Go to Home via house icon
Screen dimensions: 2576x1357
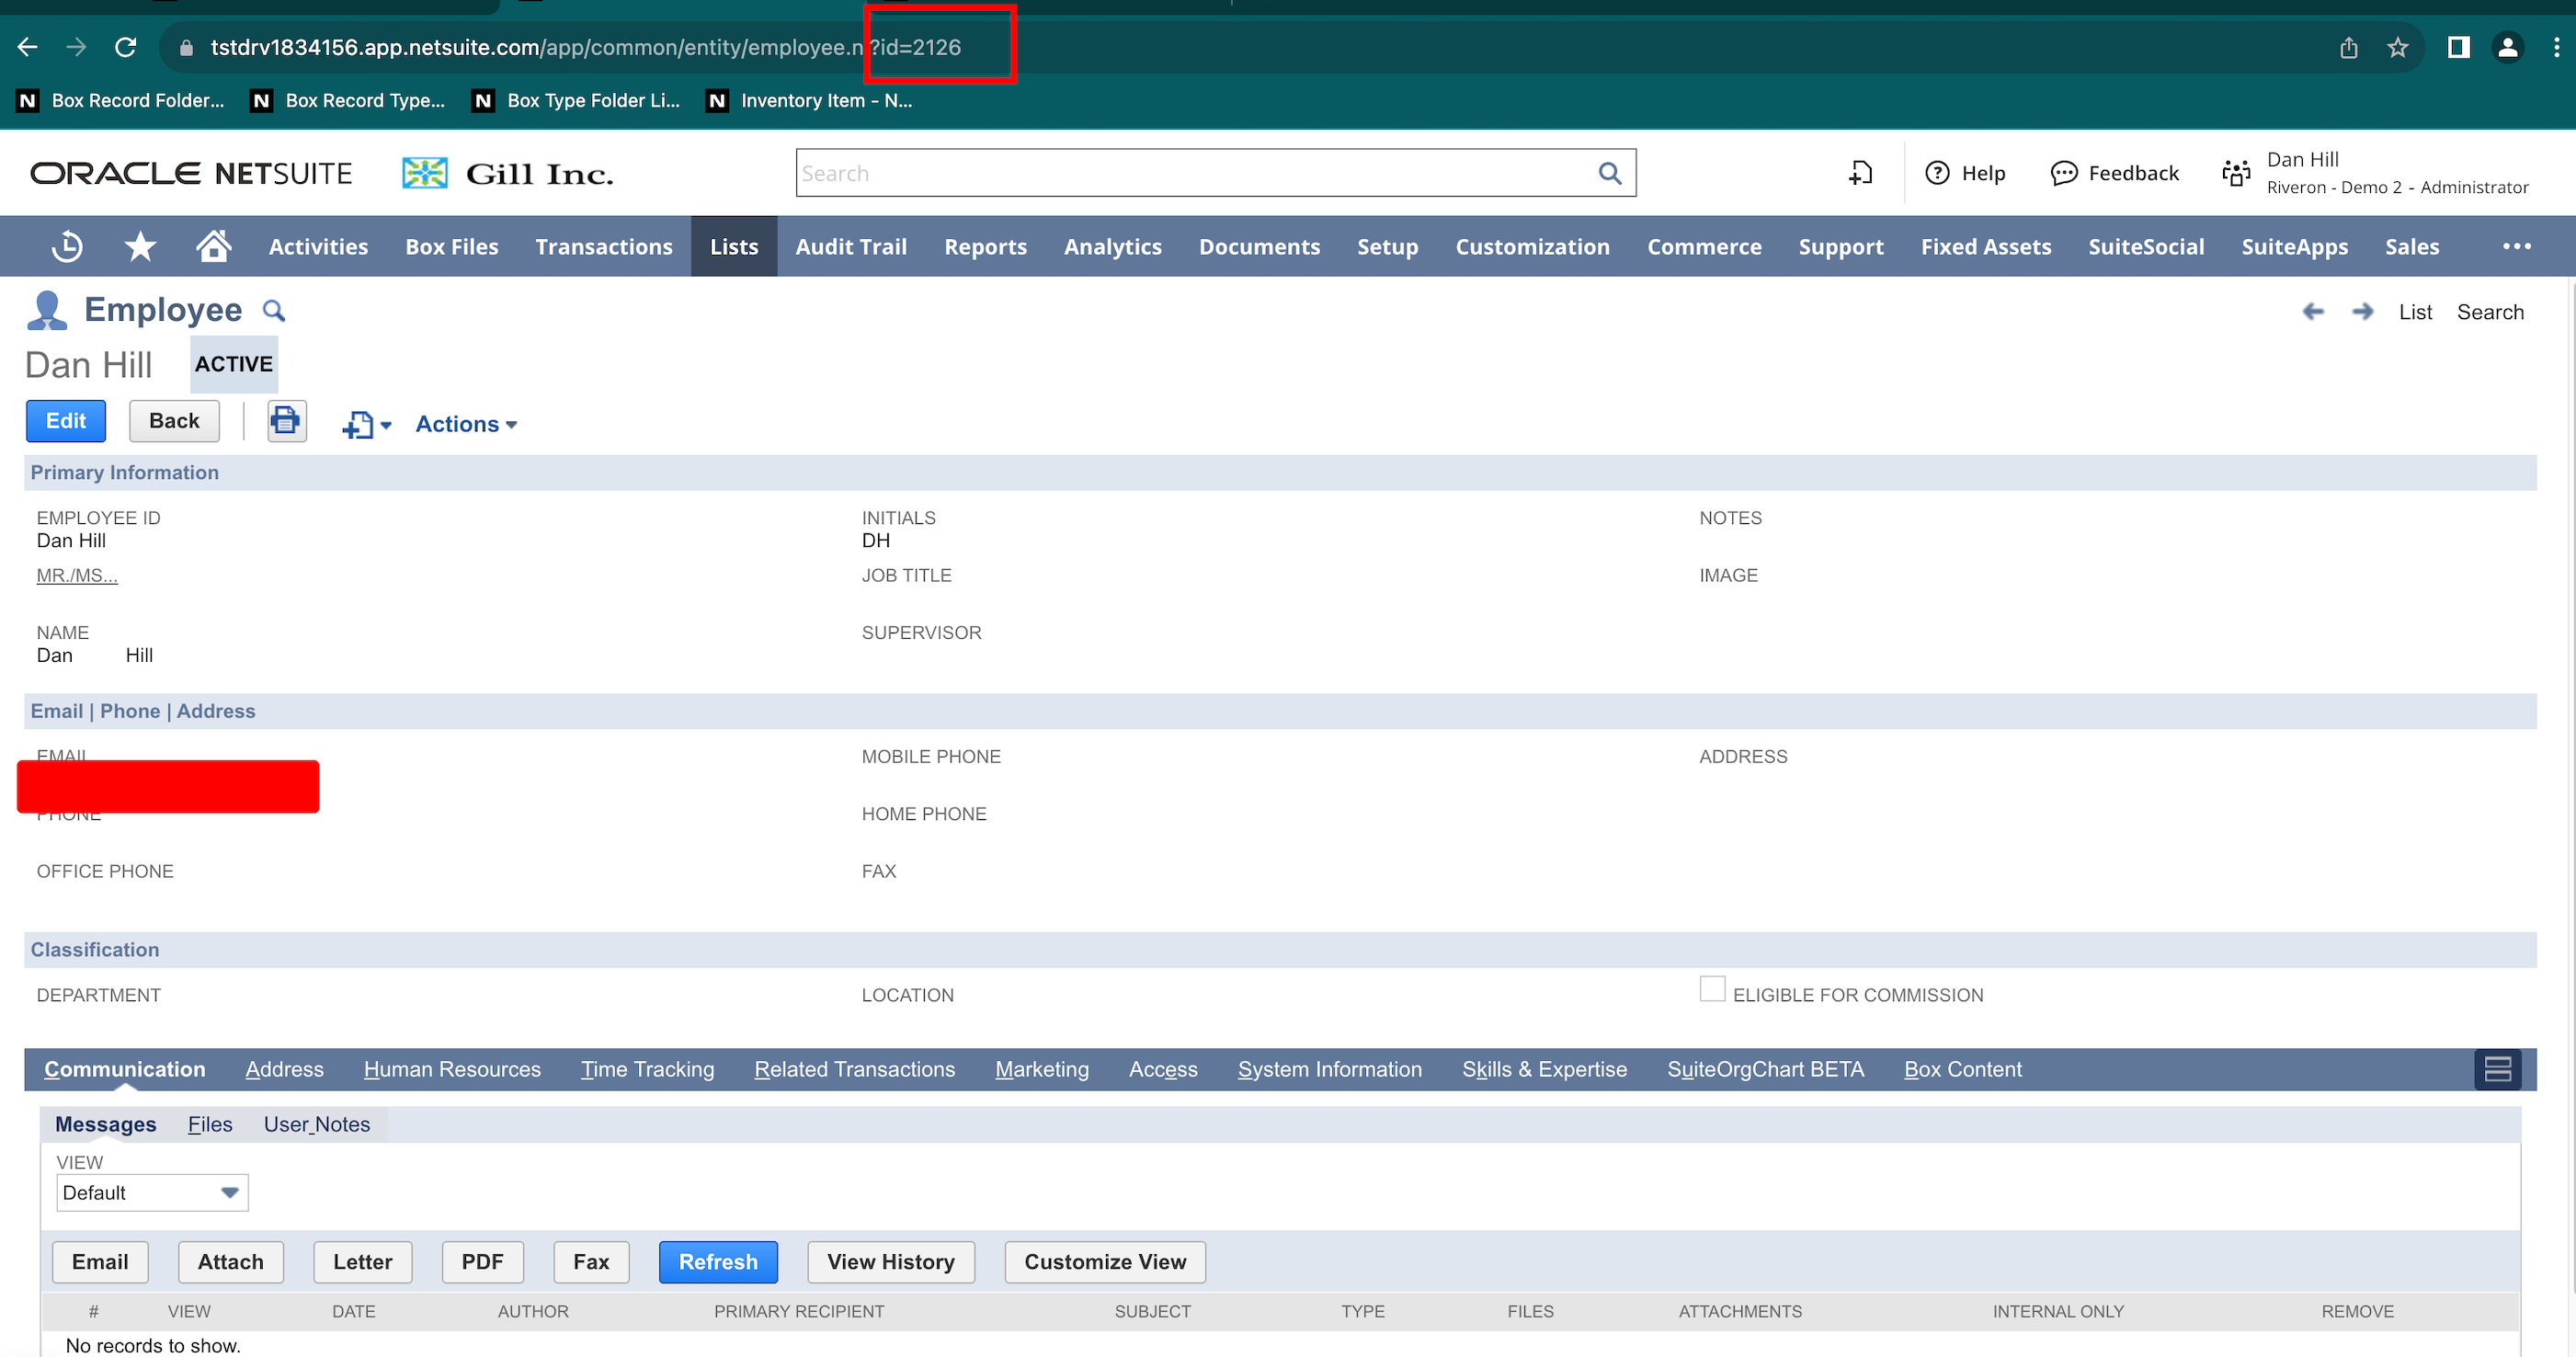click(x=213, y=246)
